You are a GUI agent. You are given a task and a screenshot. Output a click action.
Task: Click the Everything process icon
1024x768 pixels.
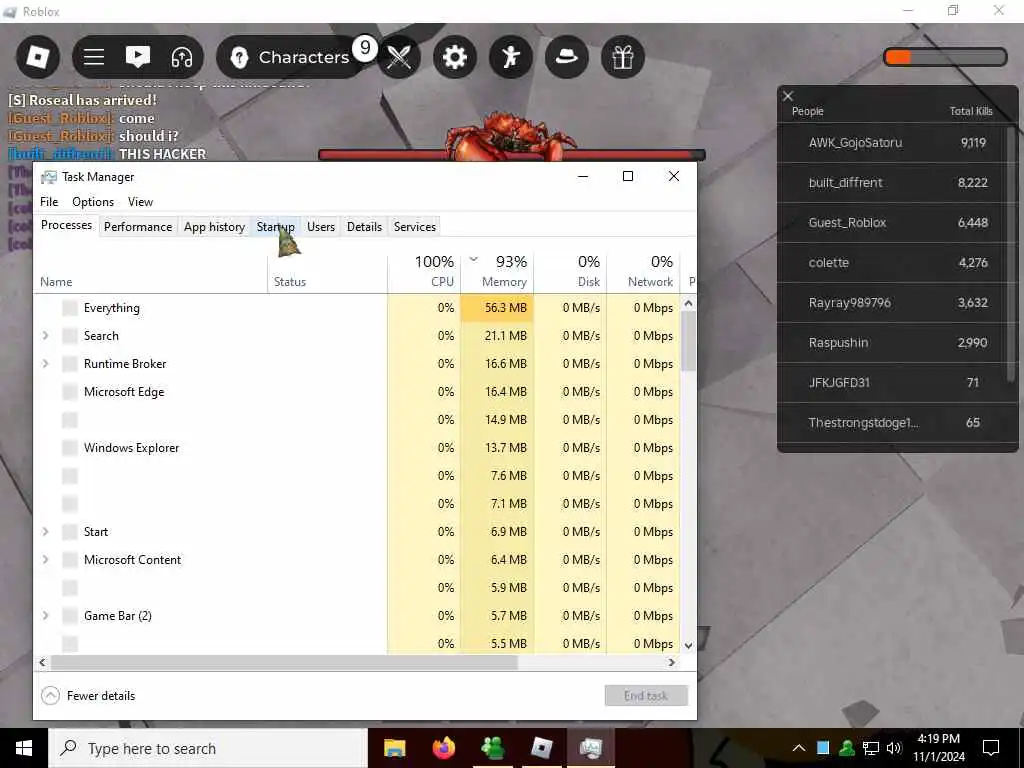click(70, 308)
